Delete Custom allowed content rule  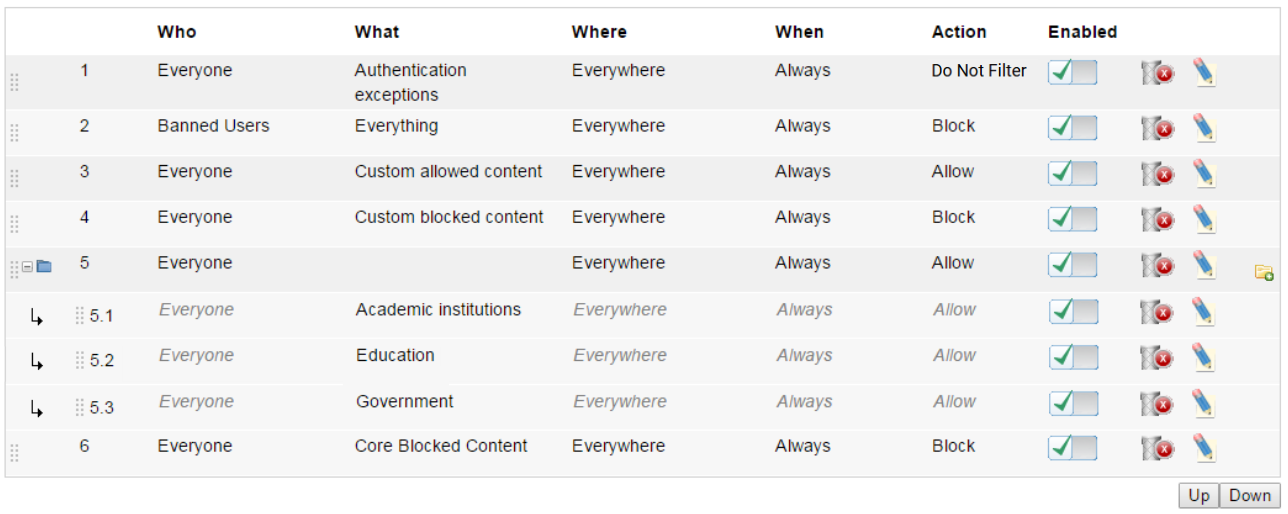(1158, 174)
